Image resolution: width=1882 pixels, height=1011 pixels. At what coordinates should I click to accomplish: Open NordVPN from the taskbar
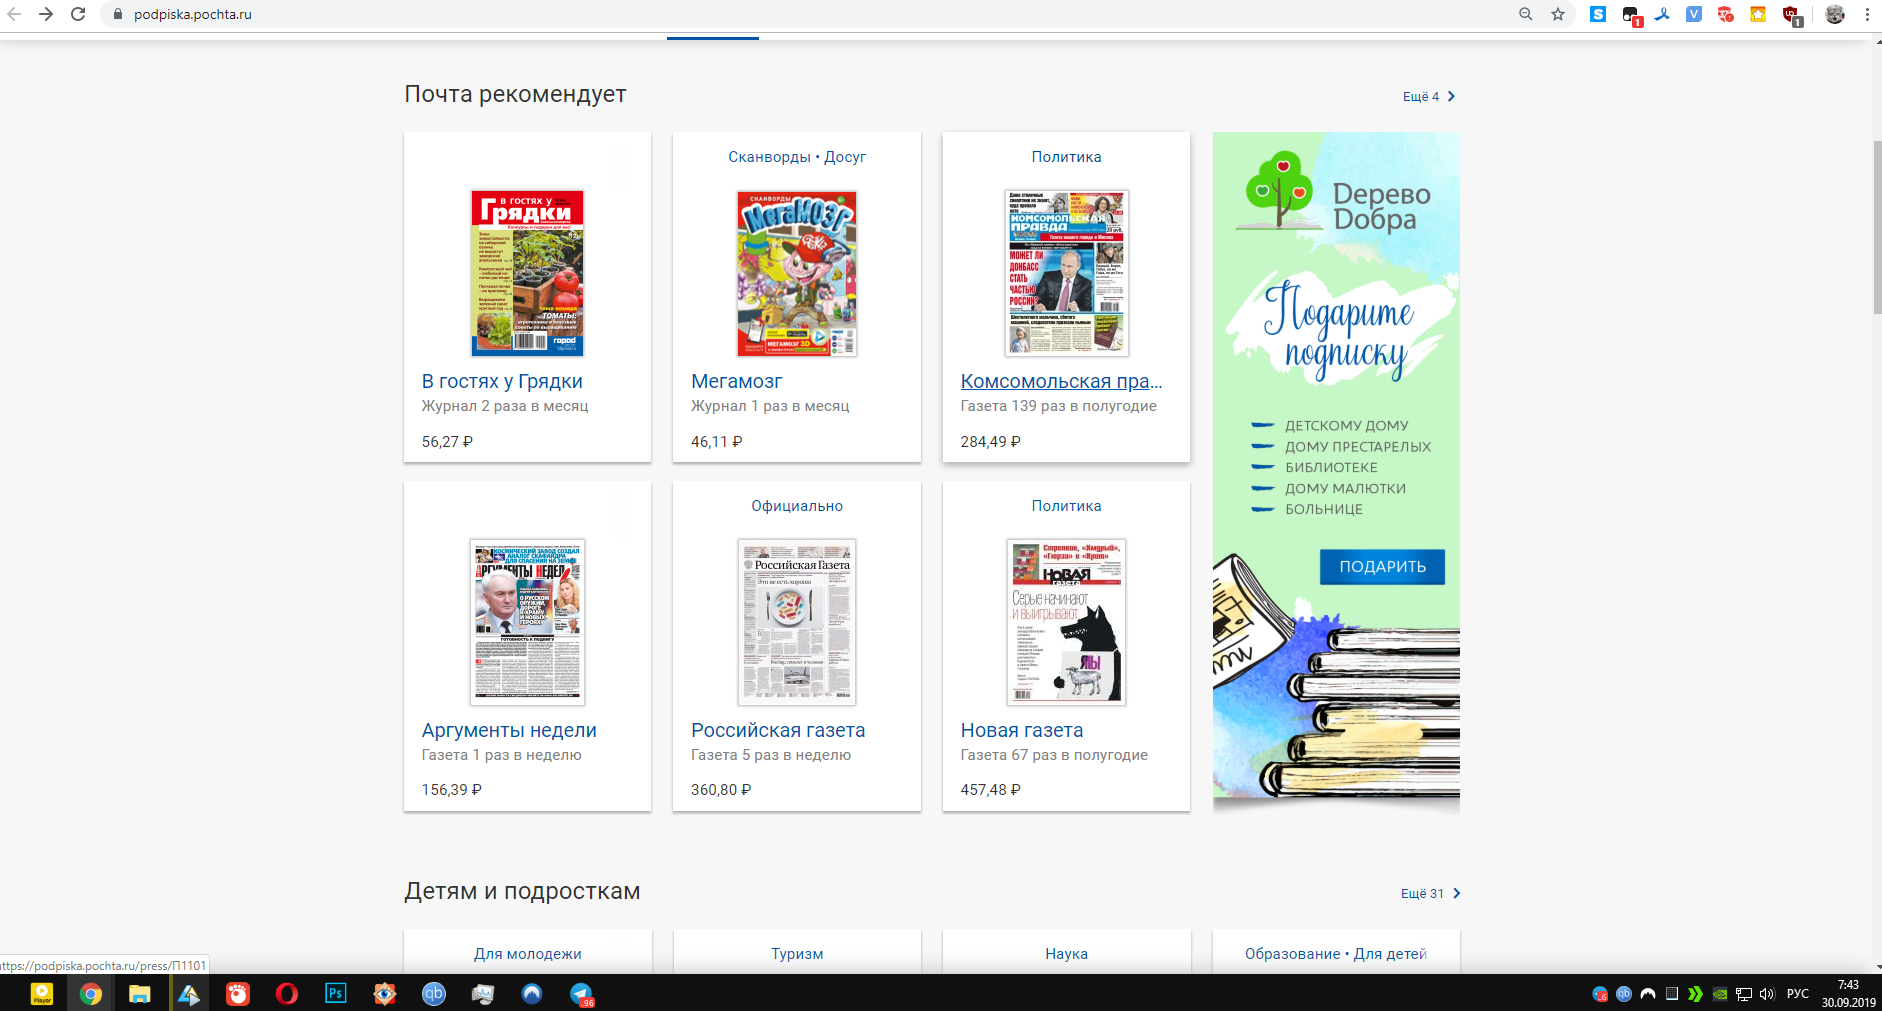tap(532, 993)
